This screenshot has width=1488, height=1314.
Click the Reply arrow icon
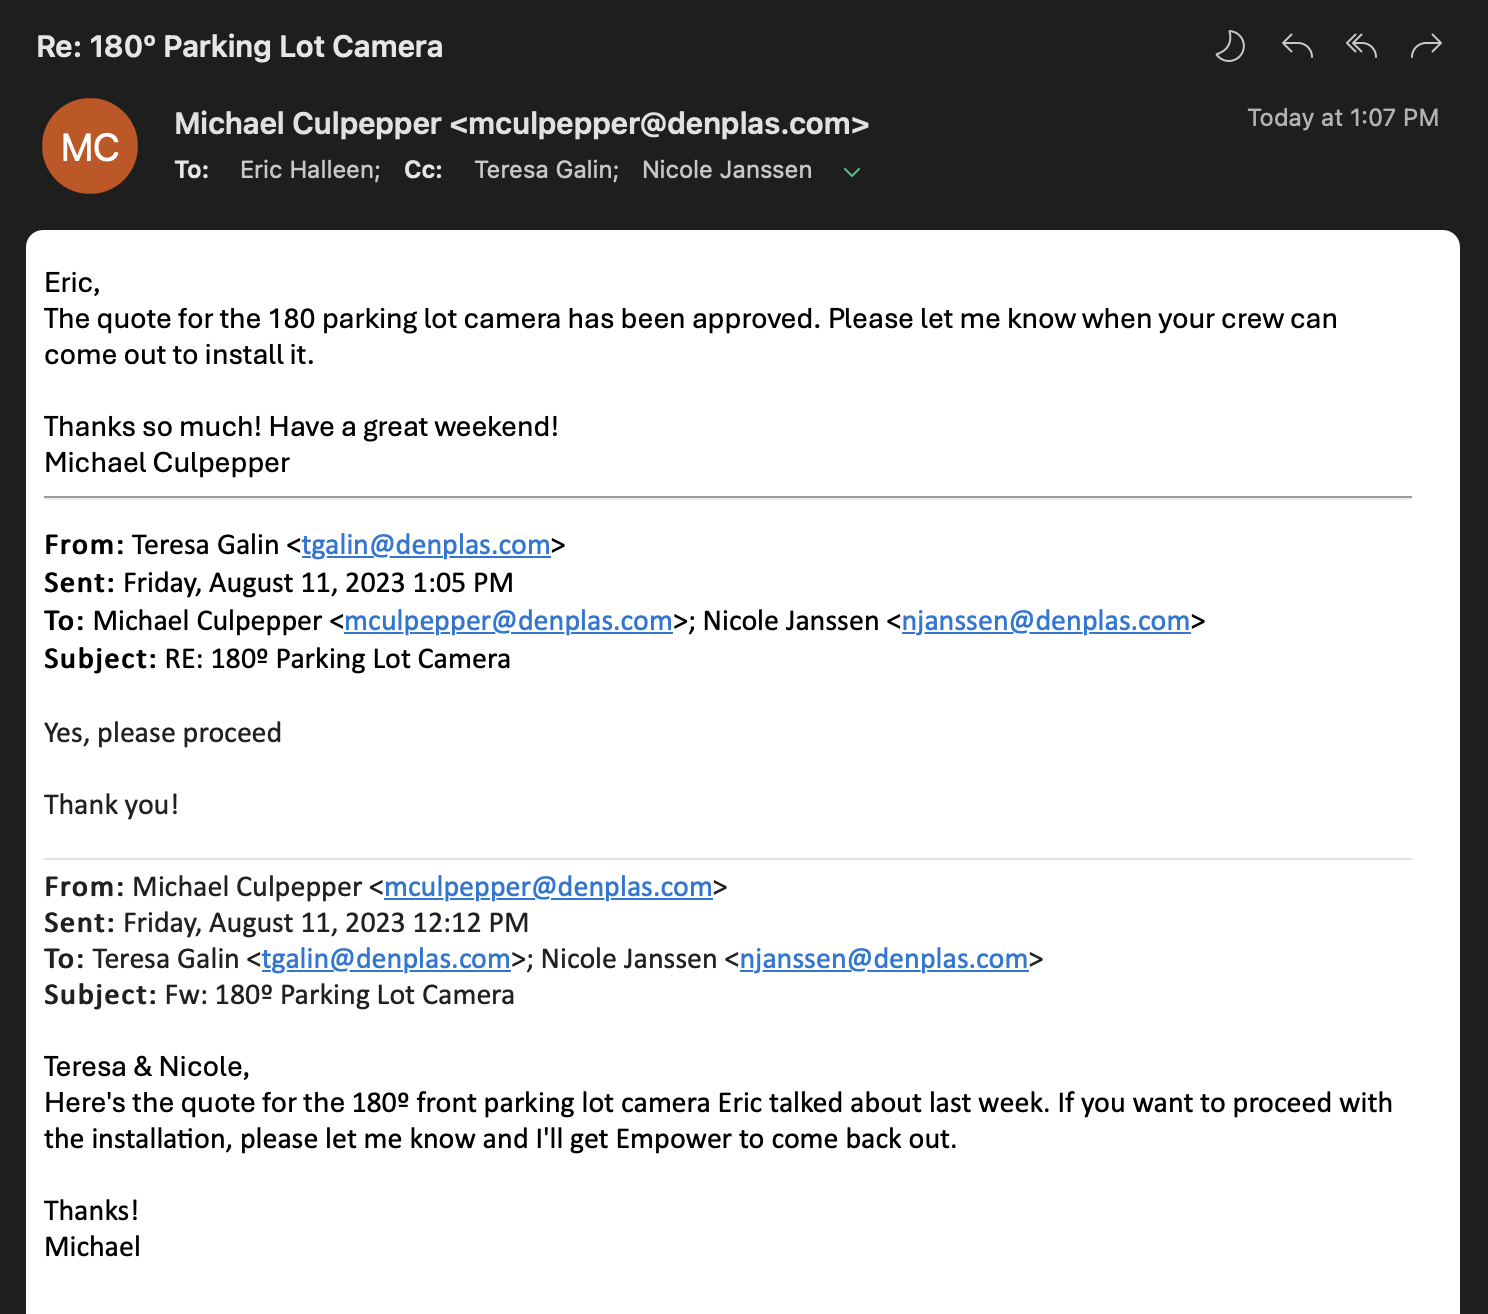point(1297,46)
